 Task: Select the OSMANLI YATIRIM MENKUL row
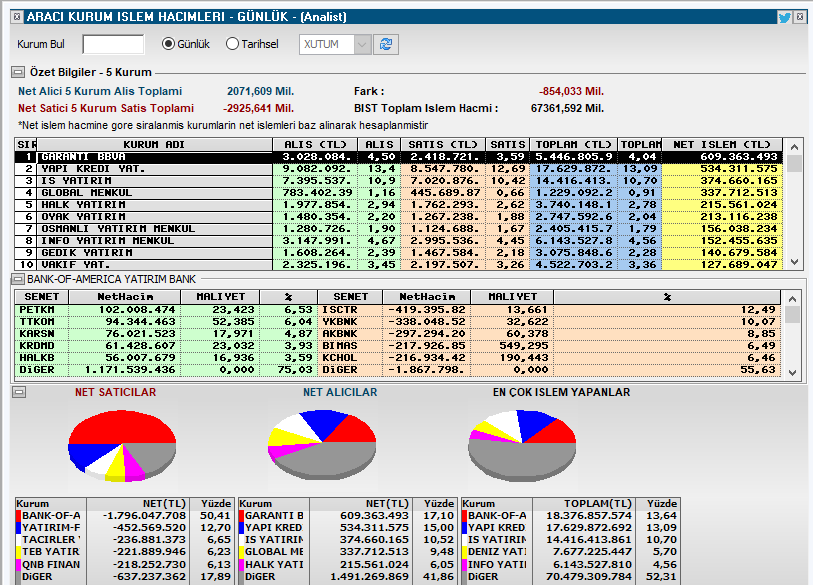[398, 229]
